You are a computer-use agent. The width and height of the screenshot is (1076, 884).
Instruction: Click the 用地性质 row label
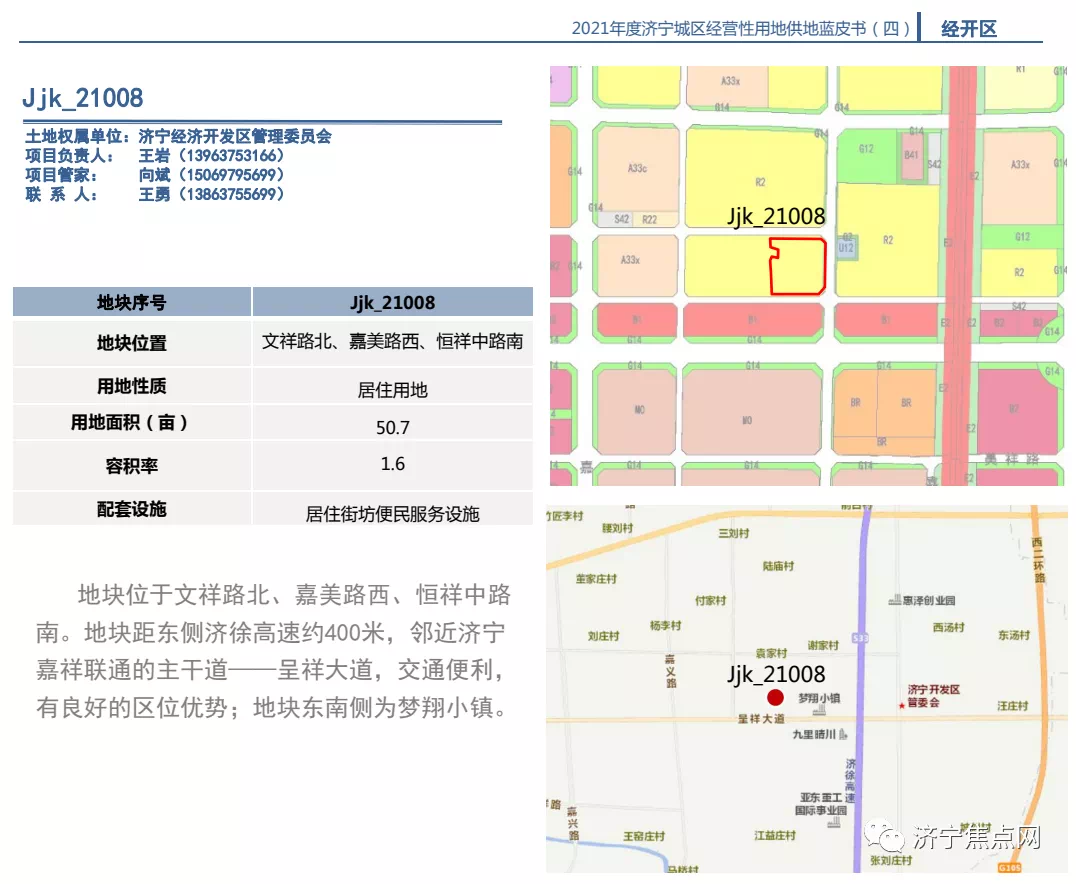pos(132,386)
